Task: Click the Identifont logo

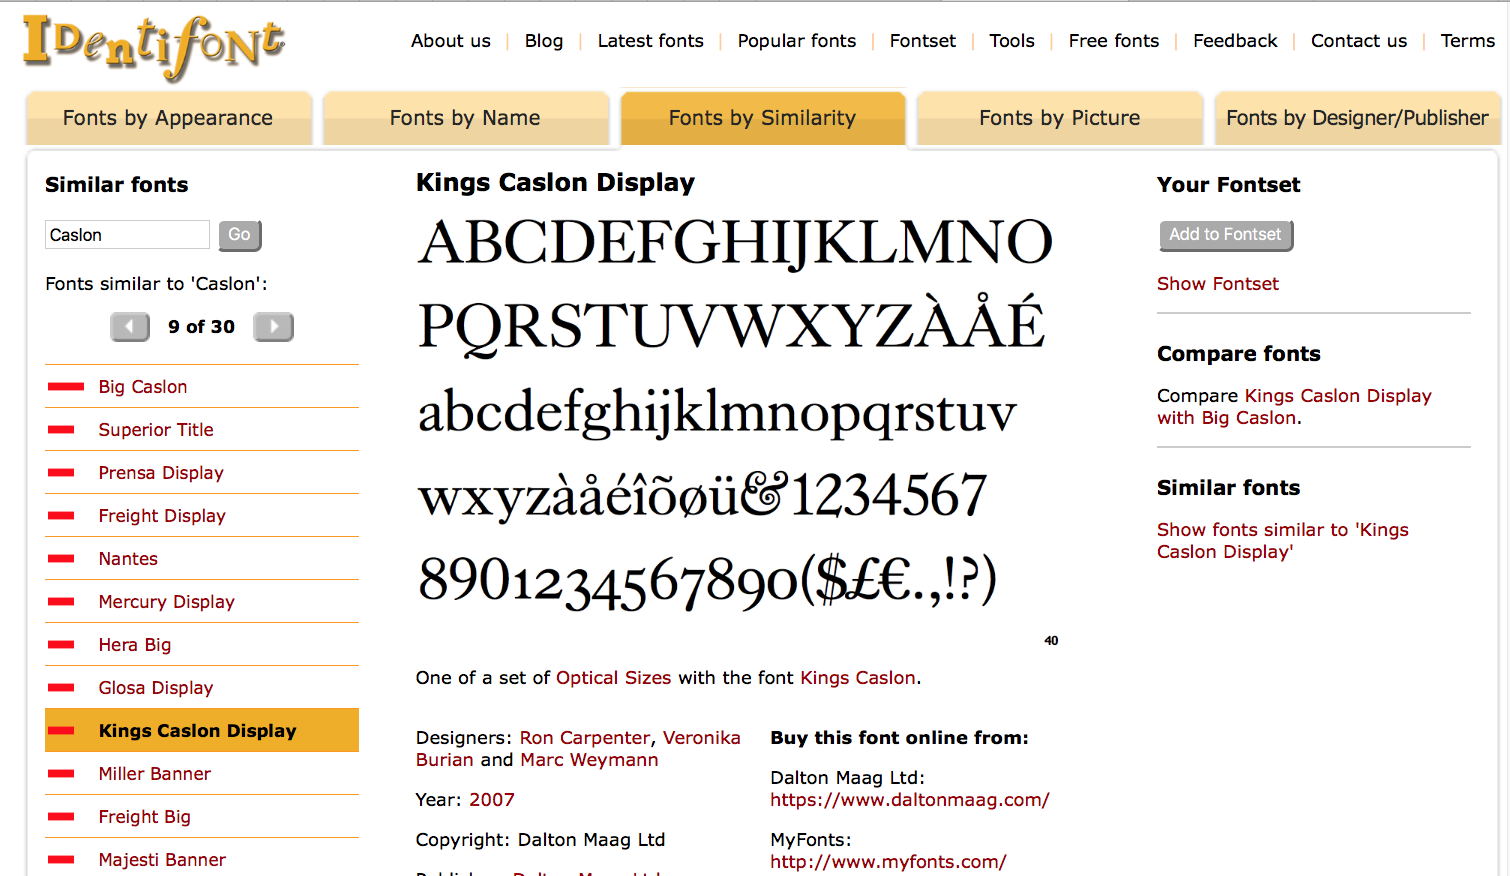Action: pos(153,45)
